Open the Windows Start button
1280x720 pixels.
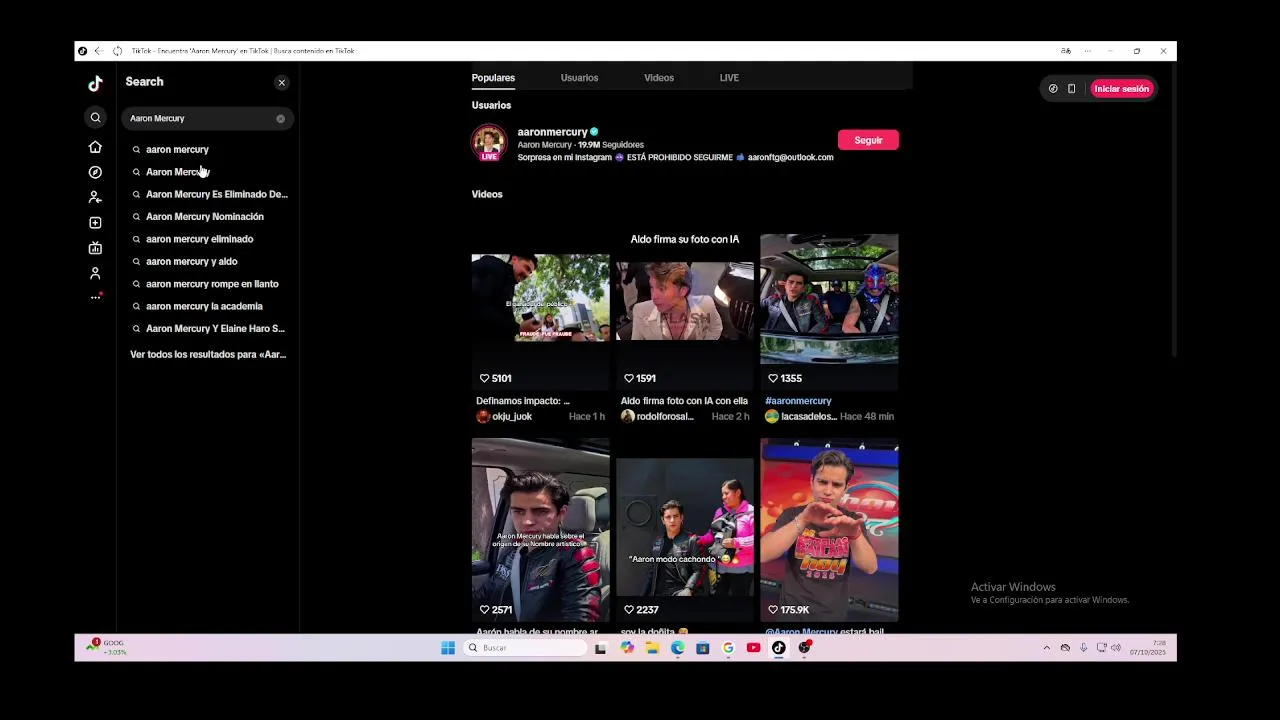[x=448, y=648]
